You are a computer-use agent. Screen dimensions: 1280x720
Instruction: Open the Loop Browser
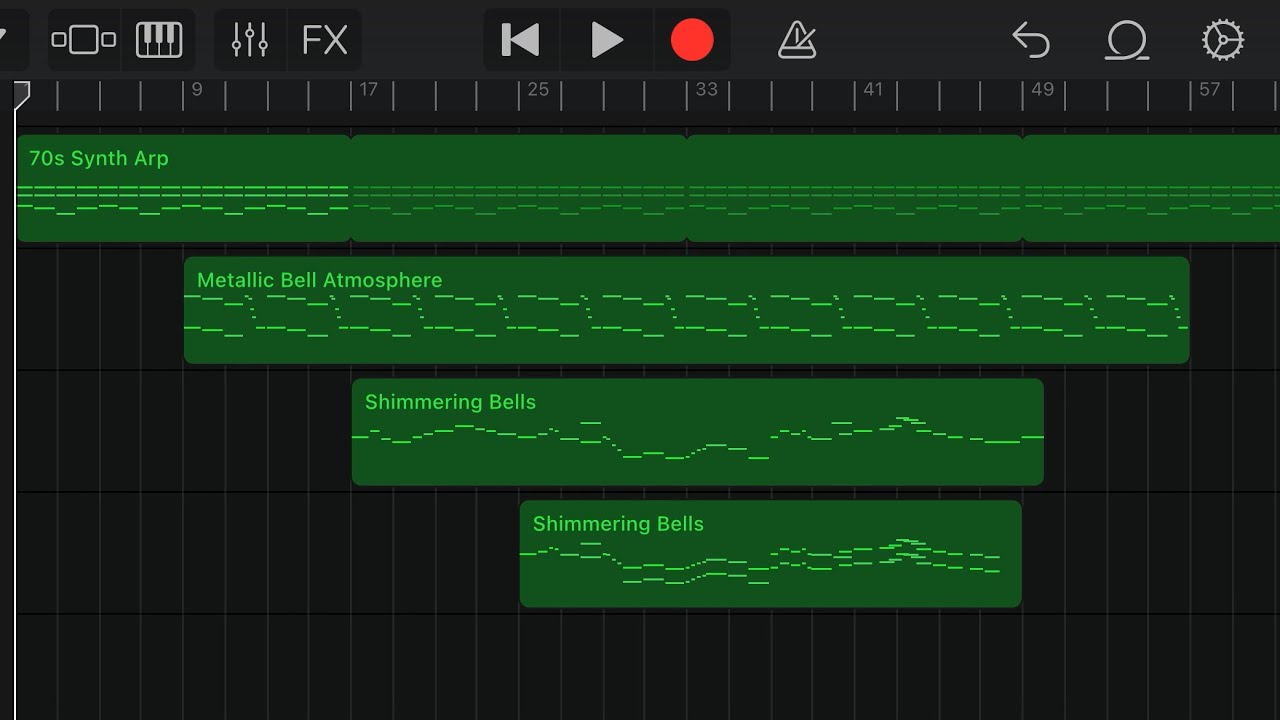[x=1127, y=40]
